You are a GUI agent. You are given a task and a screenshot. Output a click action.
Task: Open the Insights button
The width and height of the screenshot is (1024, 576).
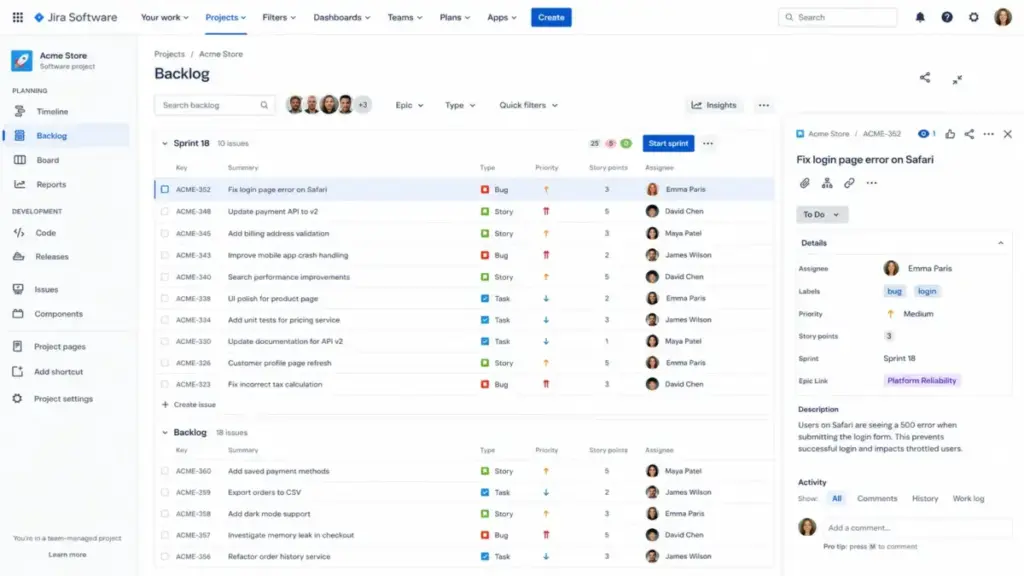[x=714, y=105]
